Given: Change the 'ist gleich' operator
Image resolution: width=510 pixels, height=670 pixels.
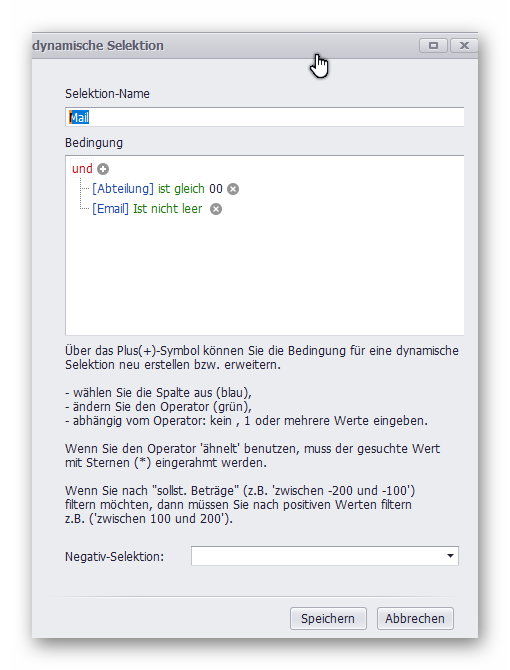Looking at the screenshot, I should (x=181, y=188).
